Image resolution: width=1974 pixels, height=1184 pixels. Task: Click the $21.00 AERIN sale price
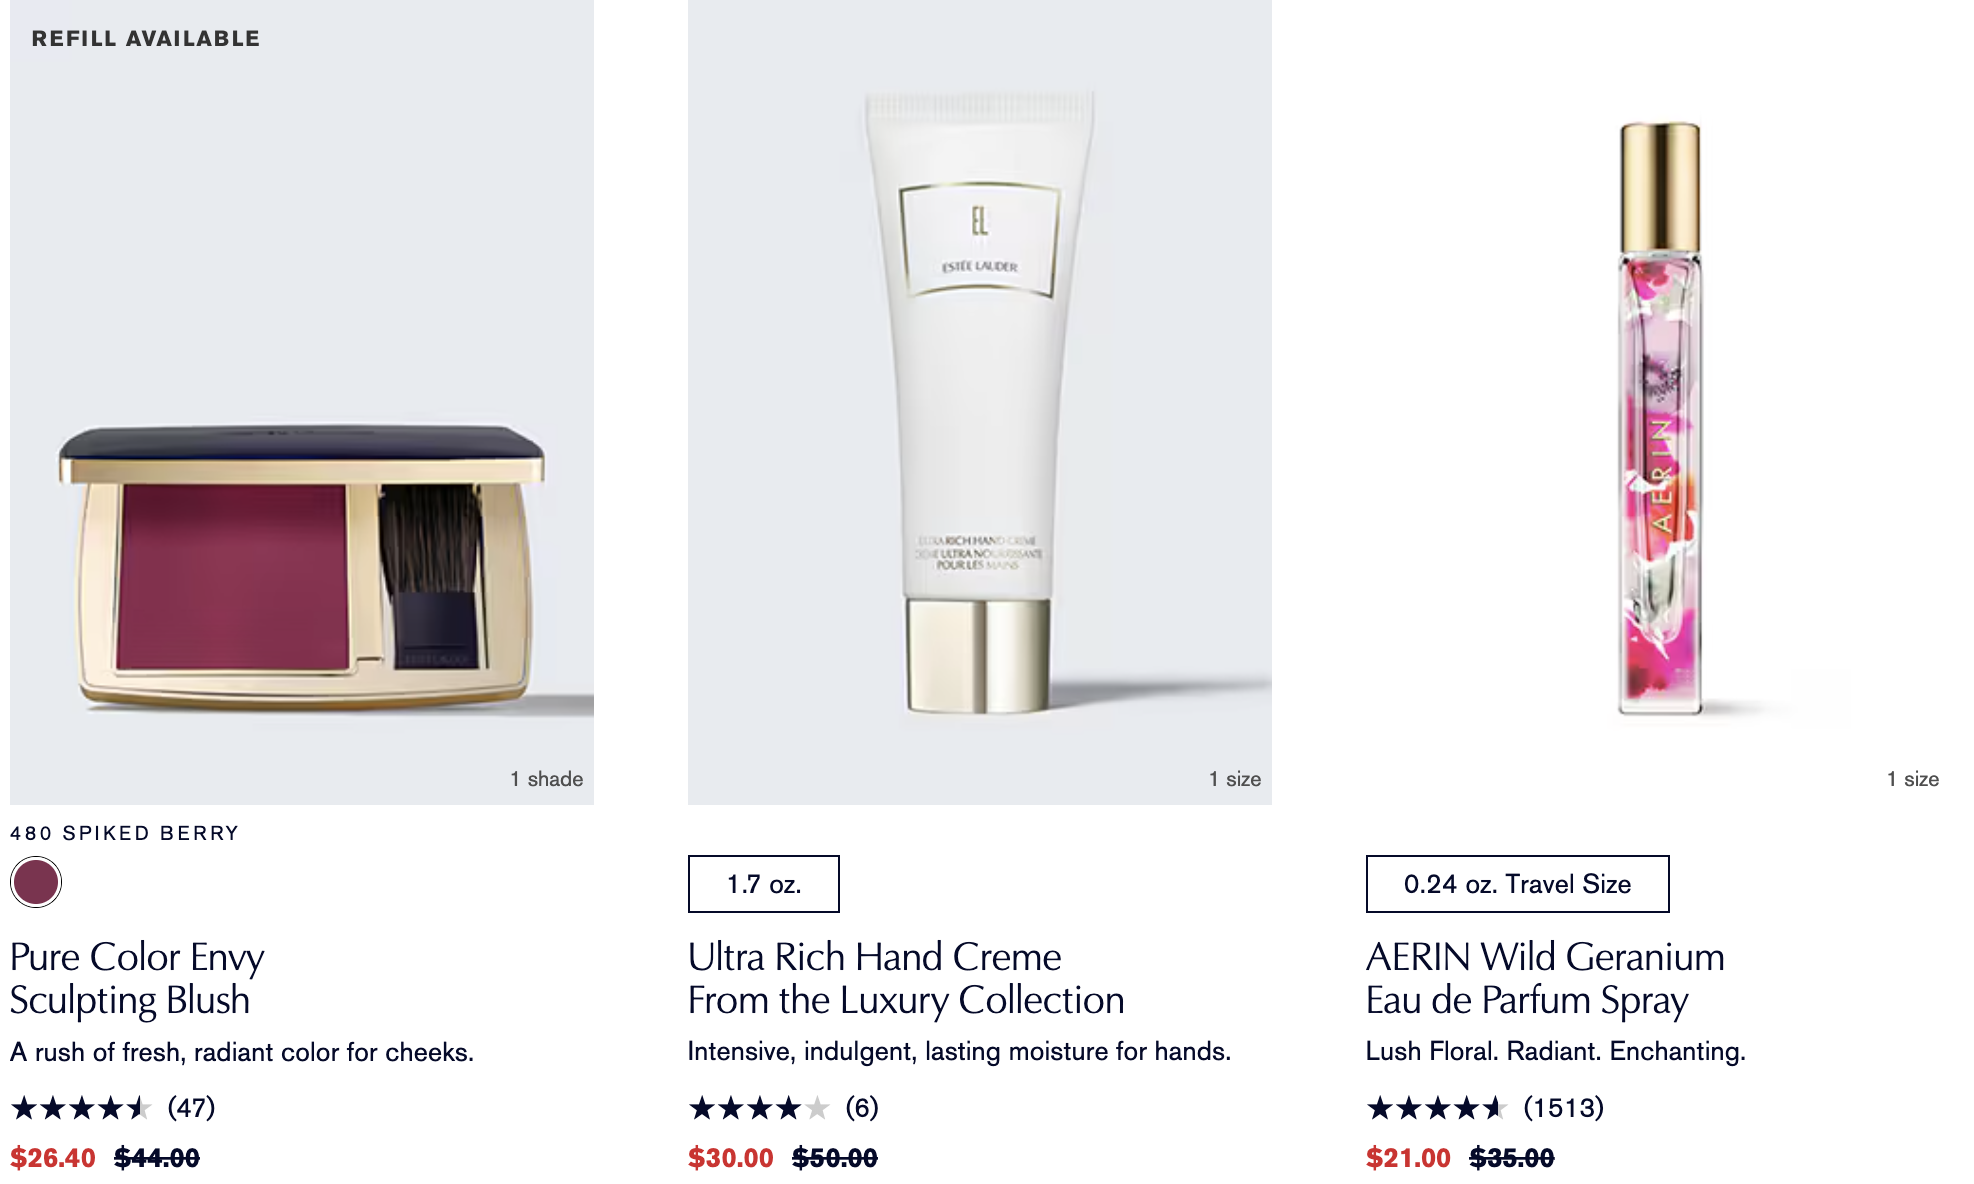tap(1408, 1158)
